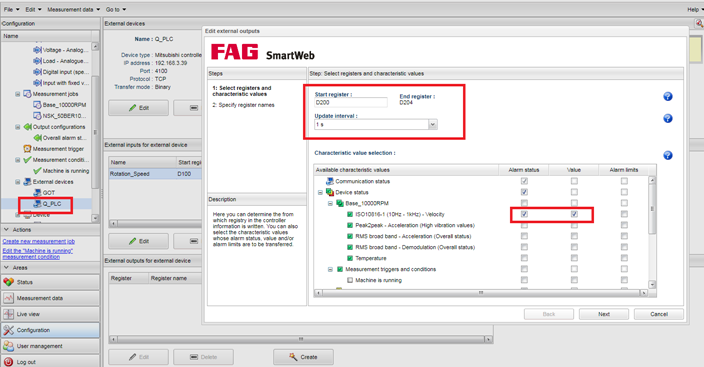This screenshot has width=704, height=367.
Task: Toggle Alarm status checkbox for Device status
Action: pyautogui.click(x=524, y=192)
